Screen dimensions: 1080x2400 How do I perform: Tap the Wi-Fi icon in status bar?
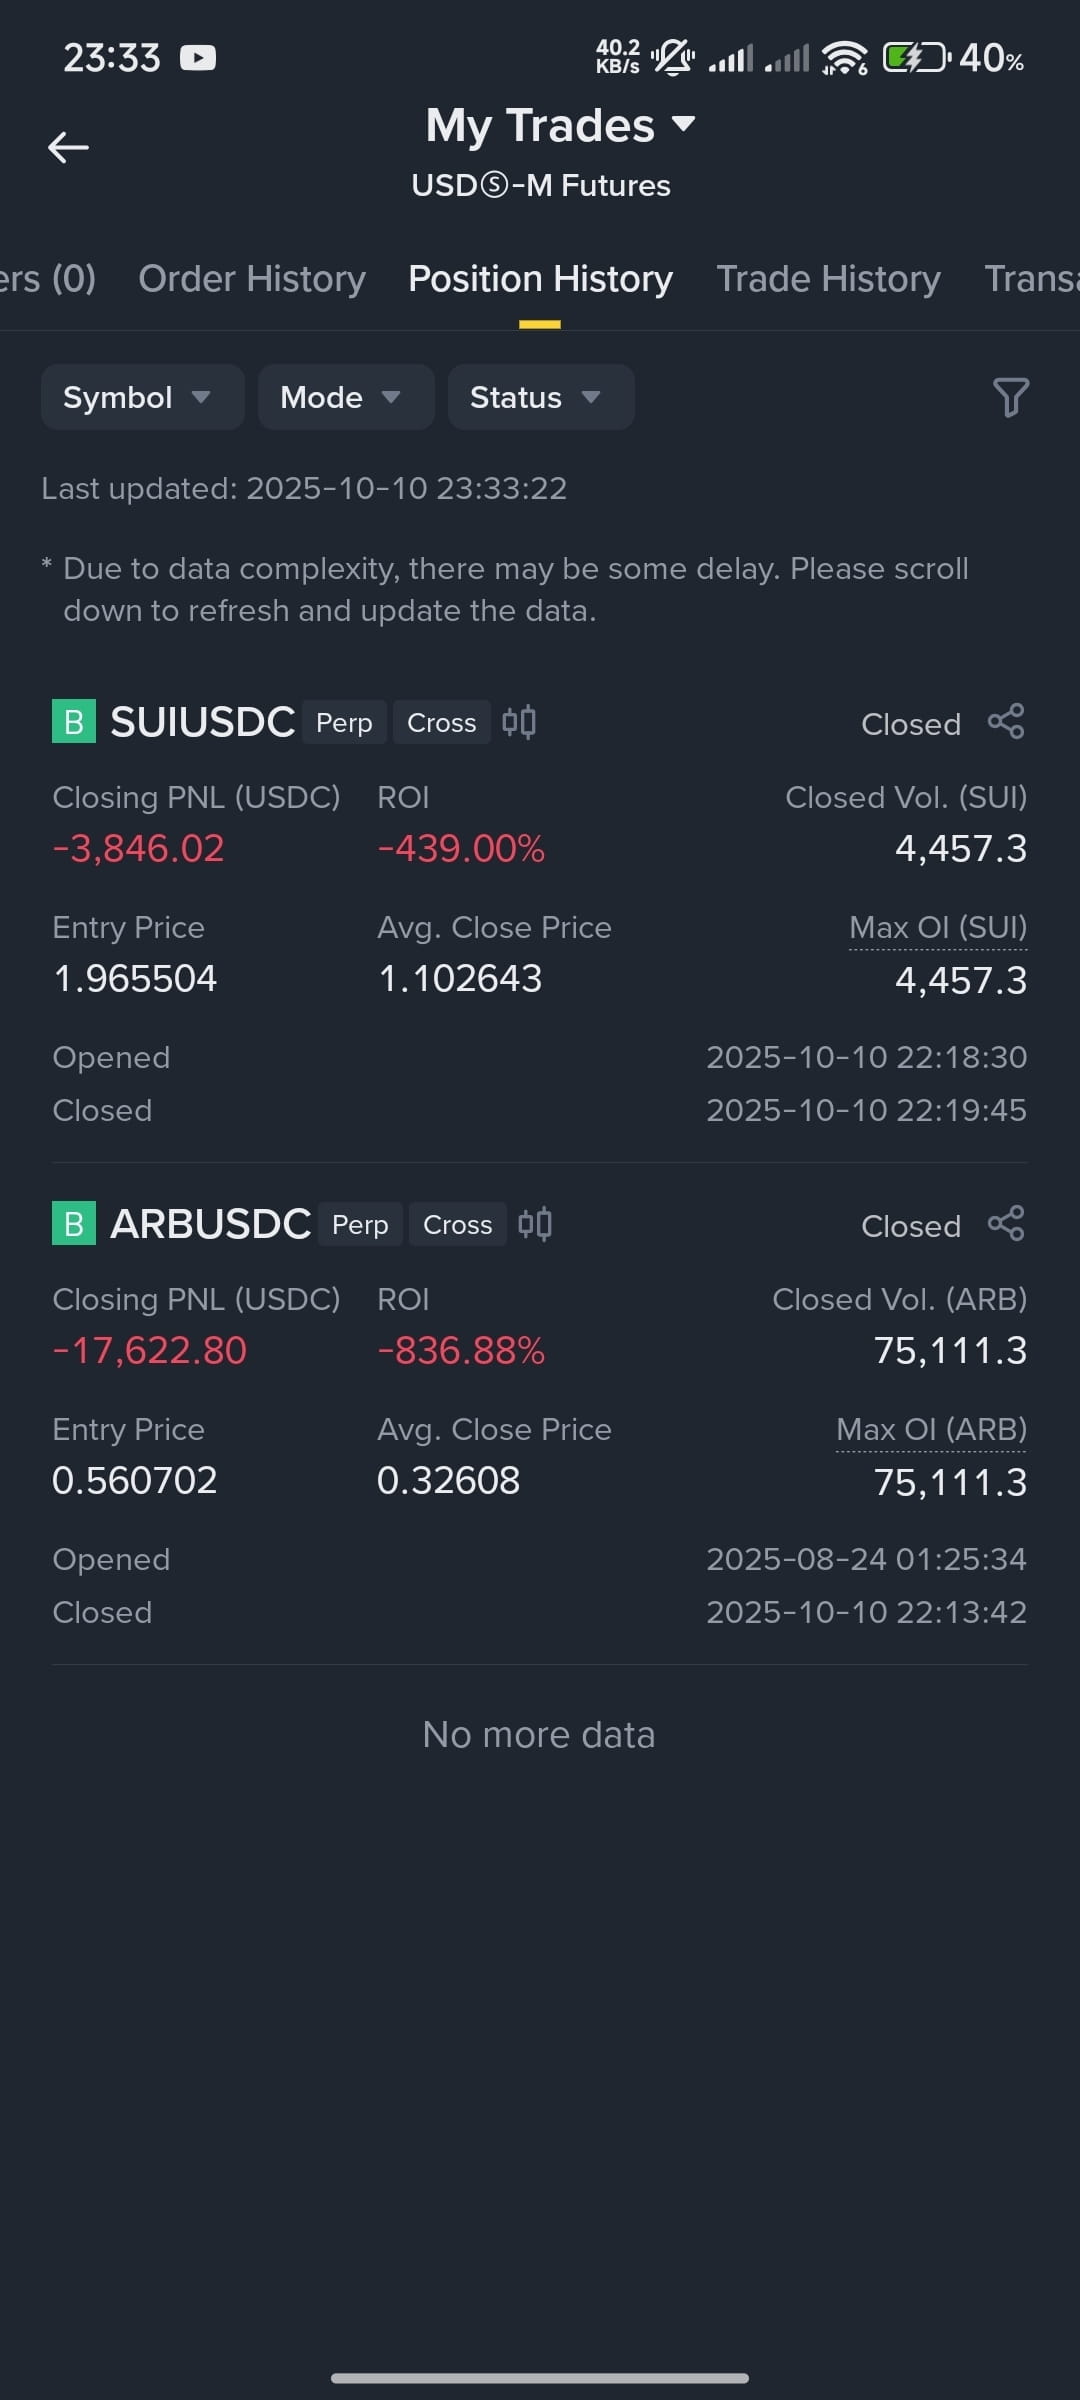(x=845, y=58)
